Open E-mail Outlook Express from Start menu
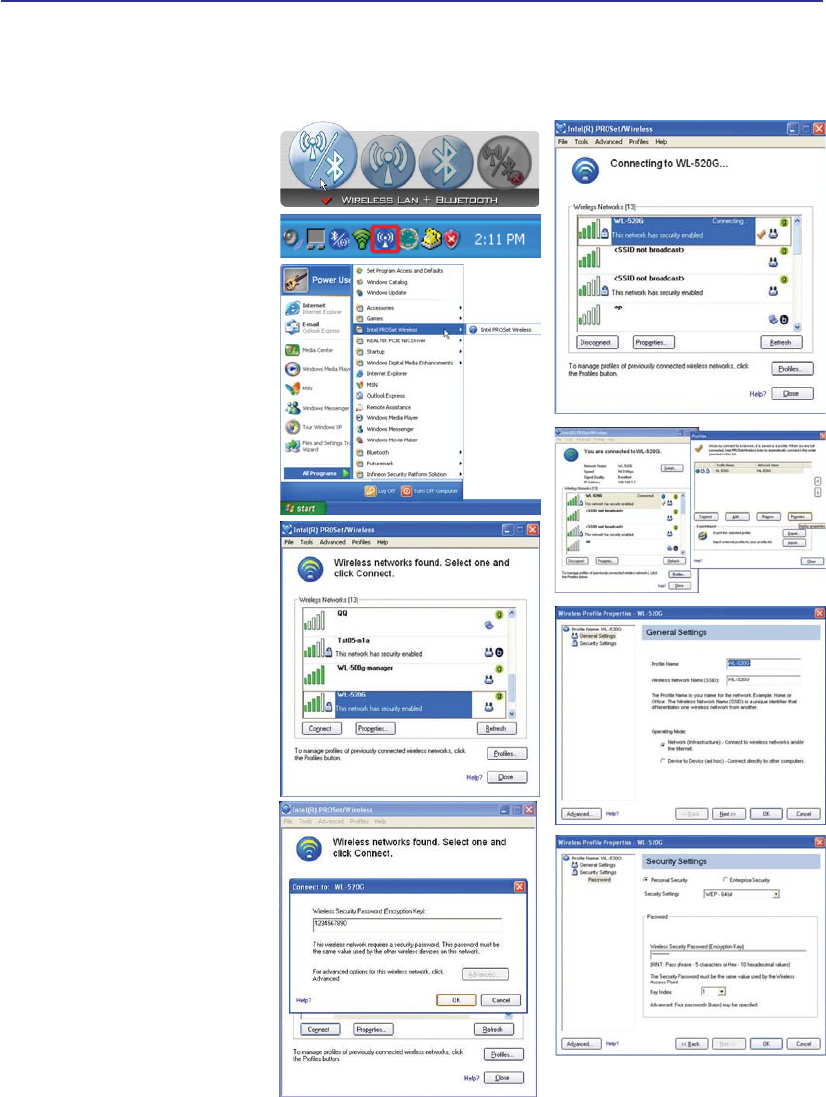This screenshot has height=1097, width=826. pos(312,327)
